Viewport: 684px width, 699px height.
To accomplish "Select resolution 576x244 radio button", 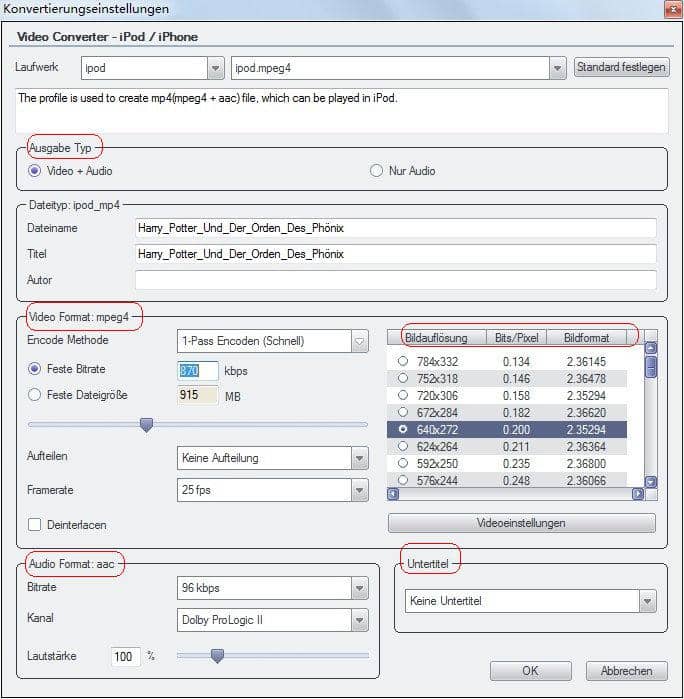I will click(x=403, y=480).
